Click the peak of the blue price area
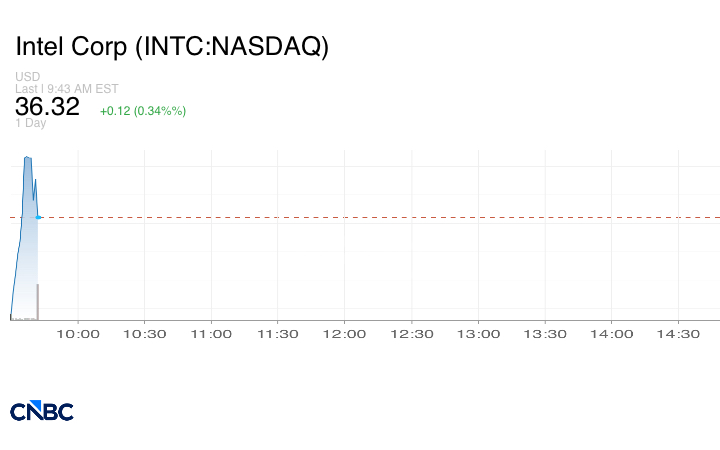The image size is (720, 450). click(27, 158)
